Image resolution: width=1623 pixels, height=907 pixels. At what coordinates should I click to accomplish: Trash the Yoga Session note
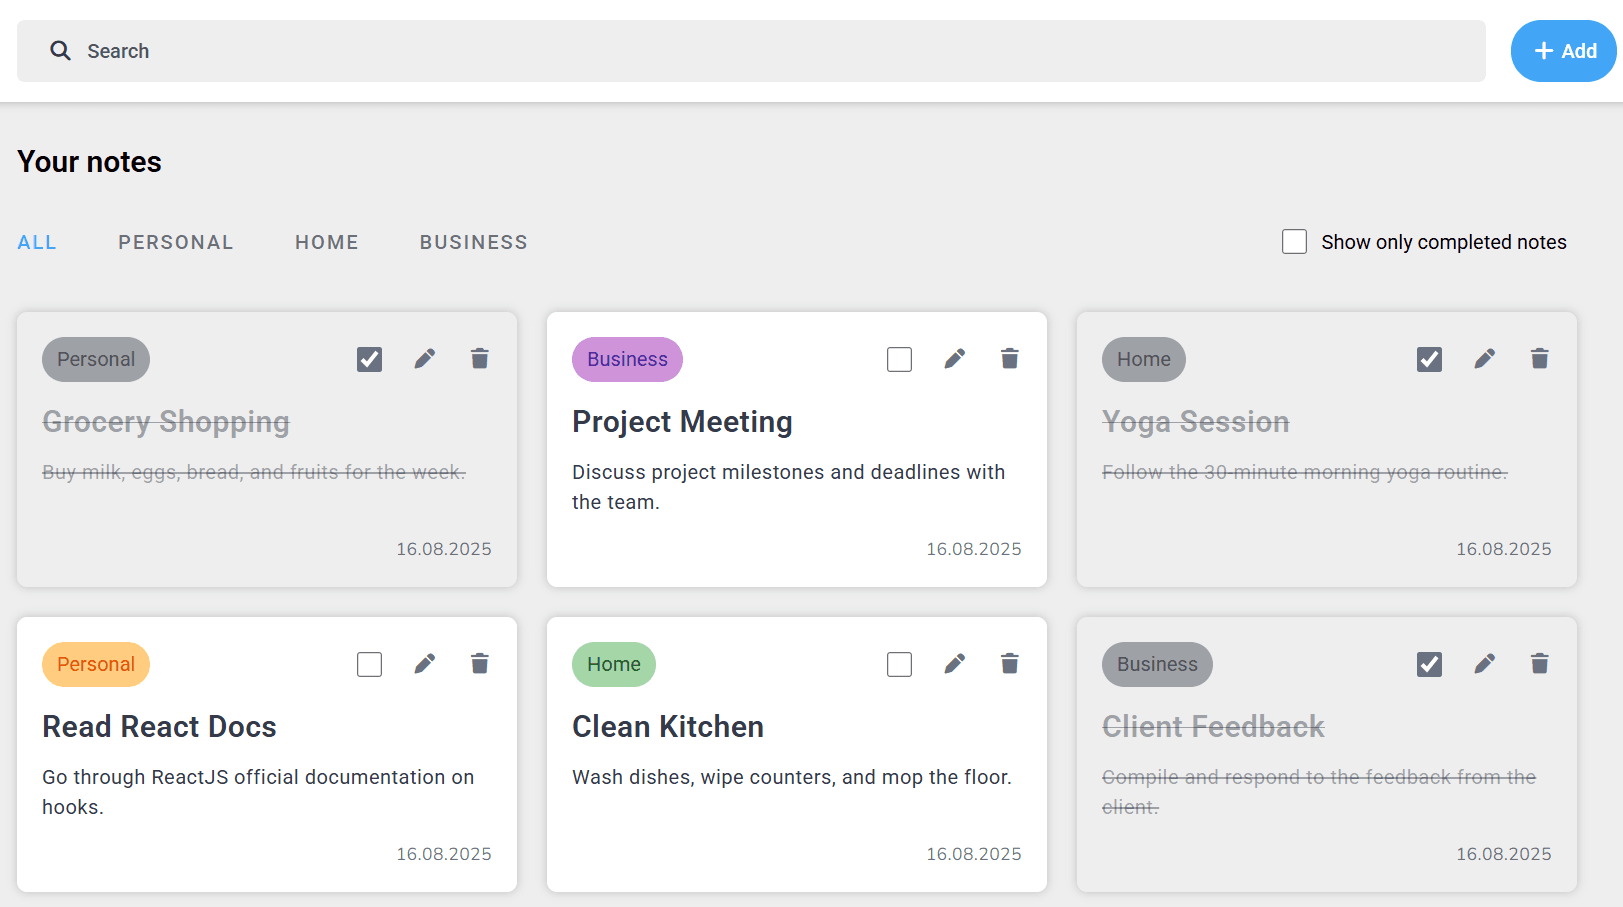coord(1540,359)
